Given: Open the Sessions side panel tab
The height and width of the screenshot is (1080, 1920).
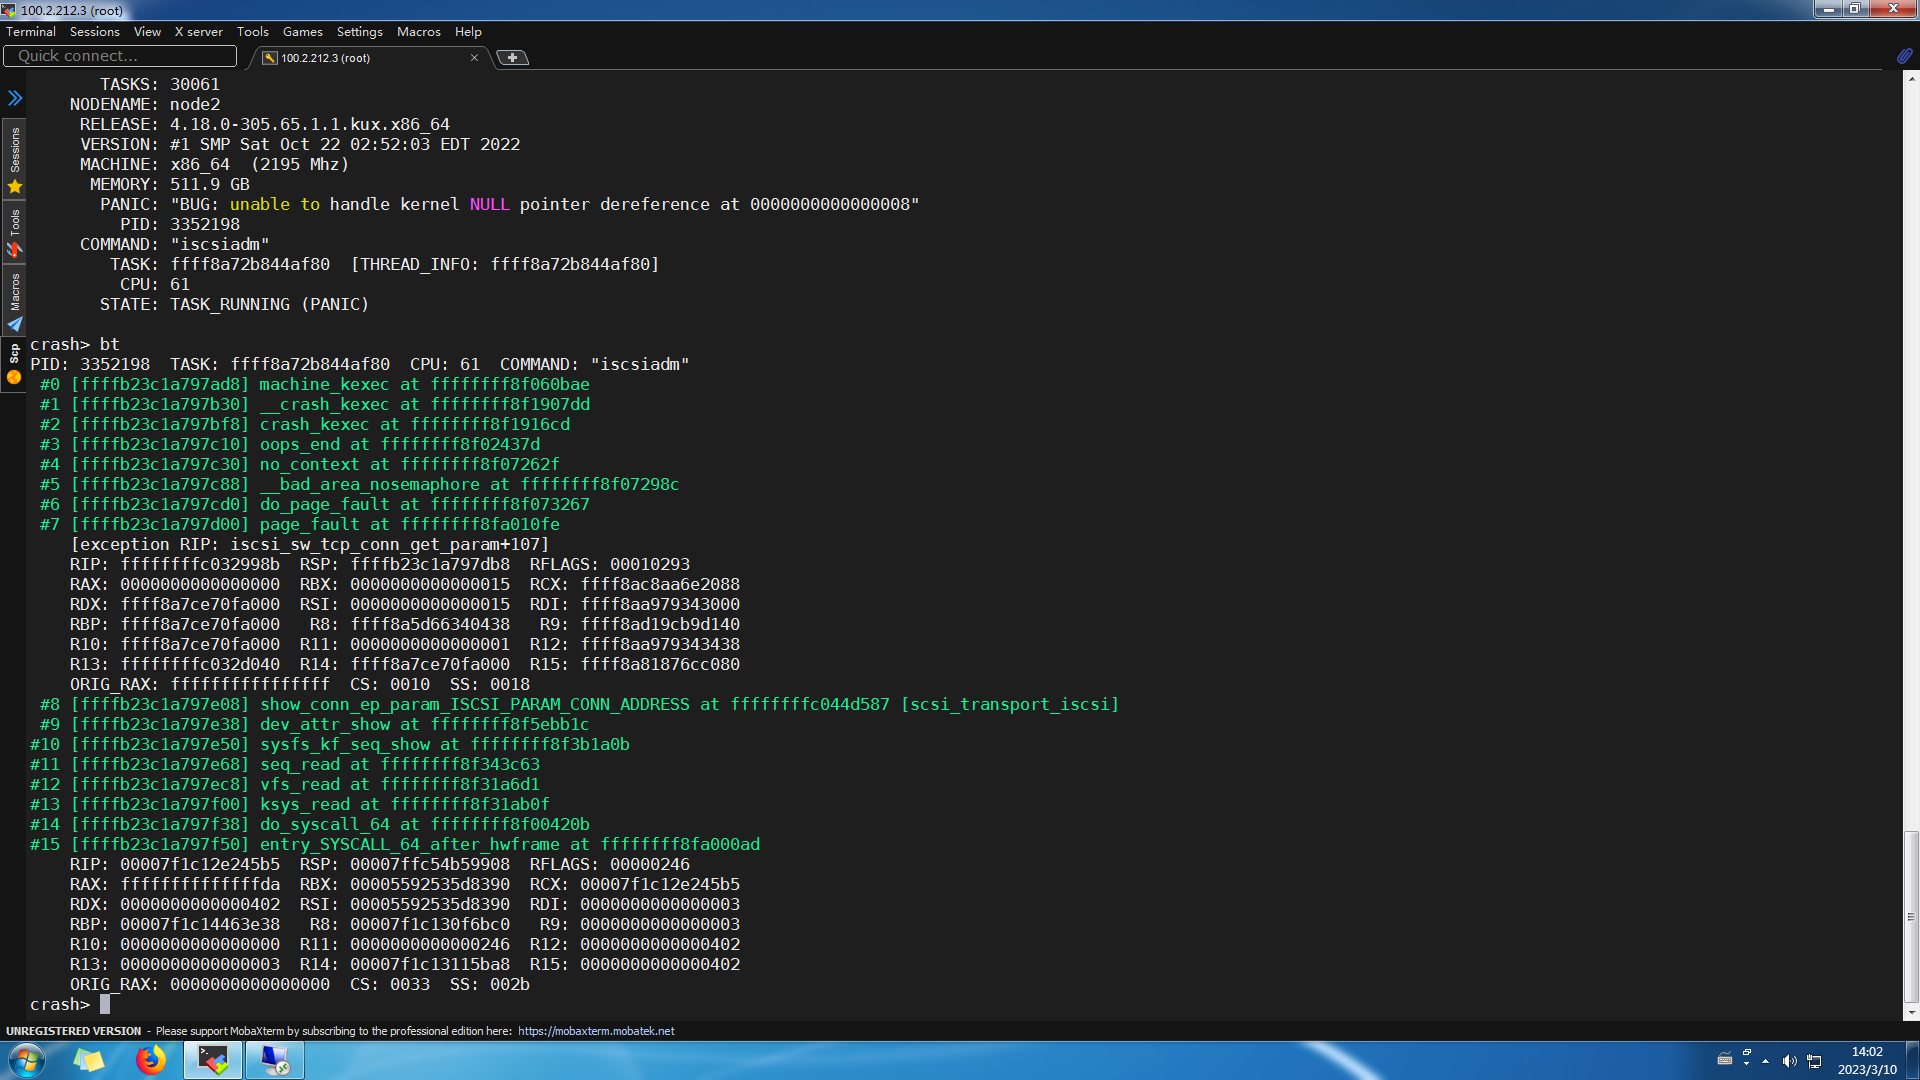Looking at the screenshot, I should [x=15, y=160].
